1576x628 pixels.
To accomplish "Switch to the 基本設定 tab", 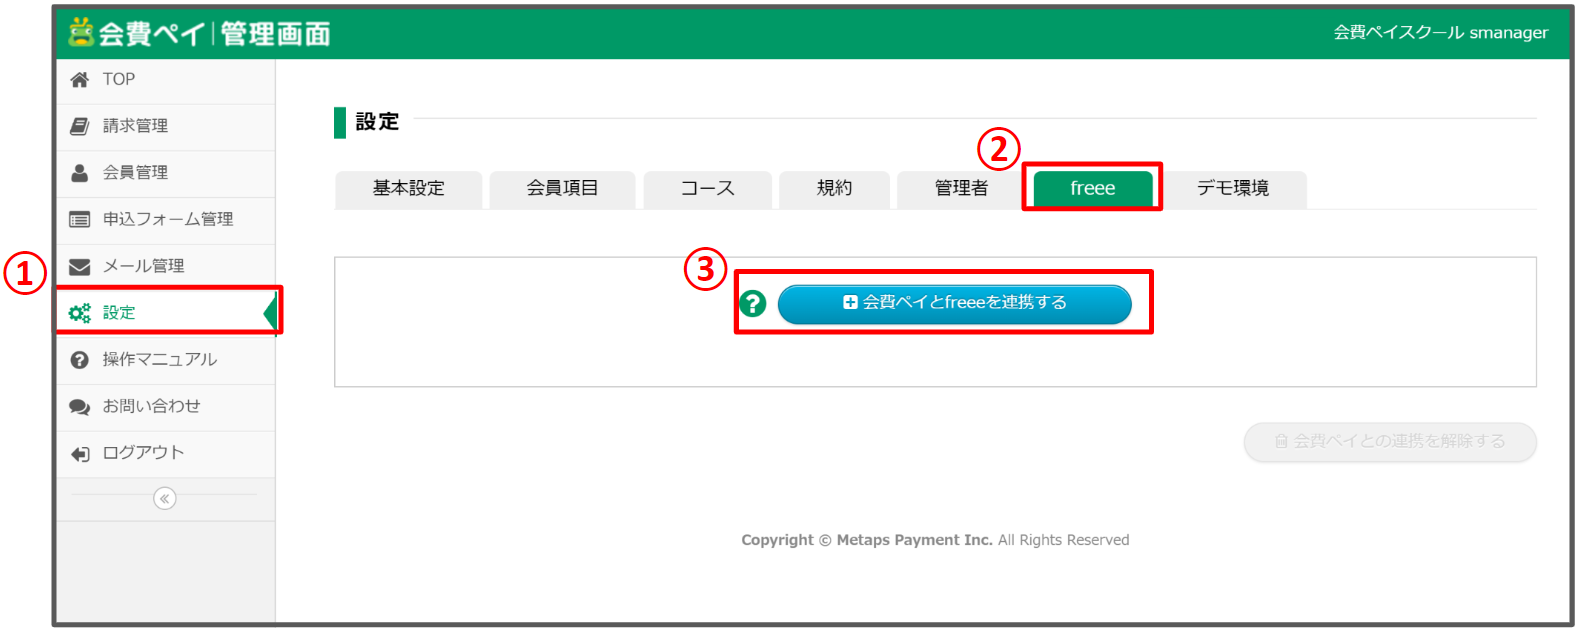I will click(408, 188).
